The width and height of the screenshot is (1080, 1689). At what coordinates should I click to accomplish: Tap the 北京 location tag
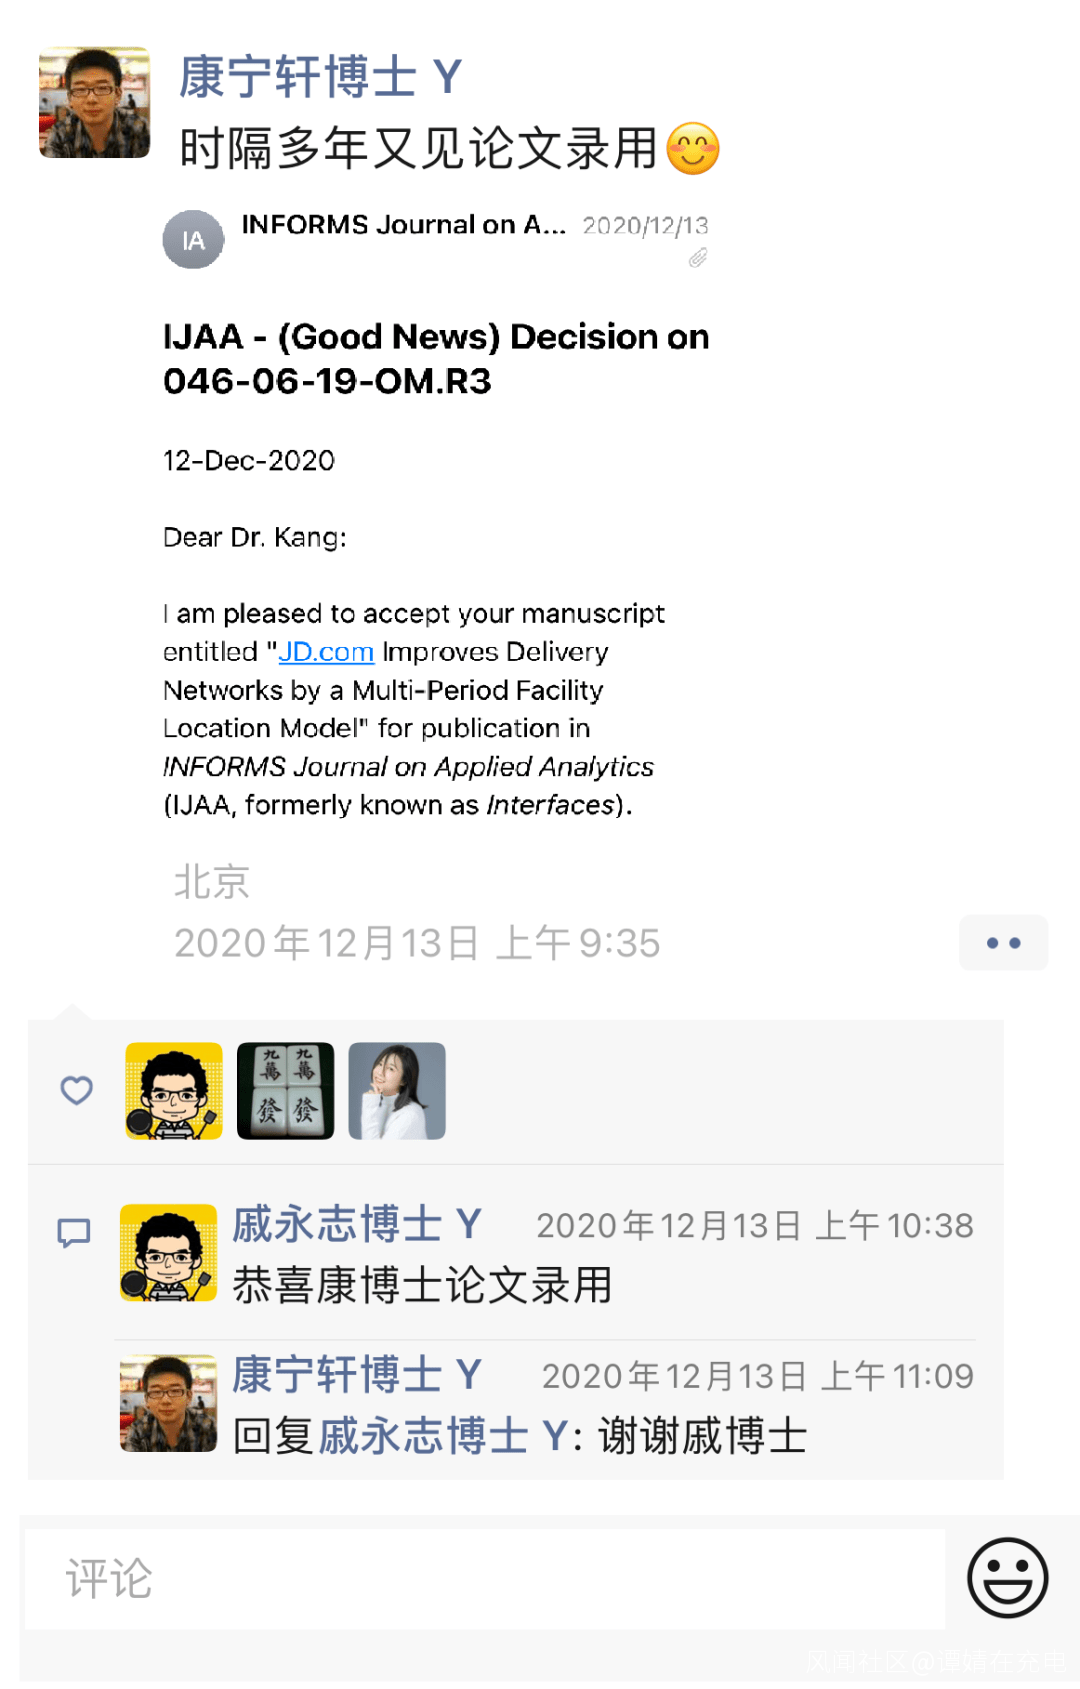(211, 882)
